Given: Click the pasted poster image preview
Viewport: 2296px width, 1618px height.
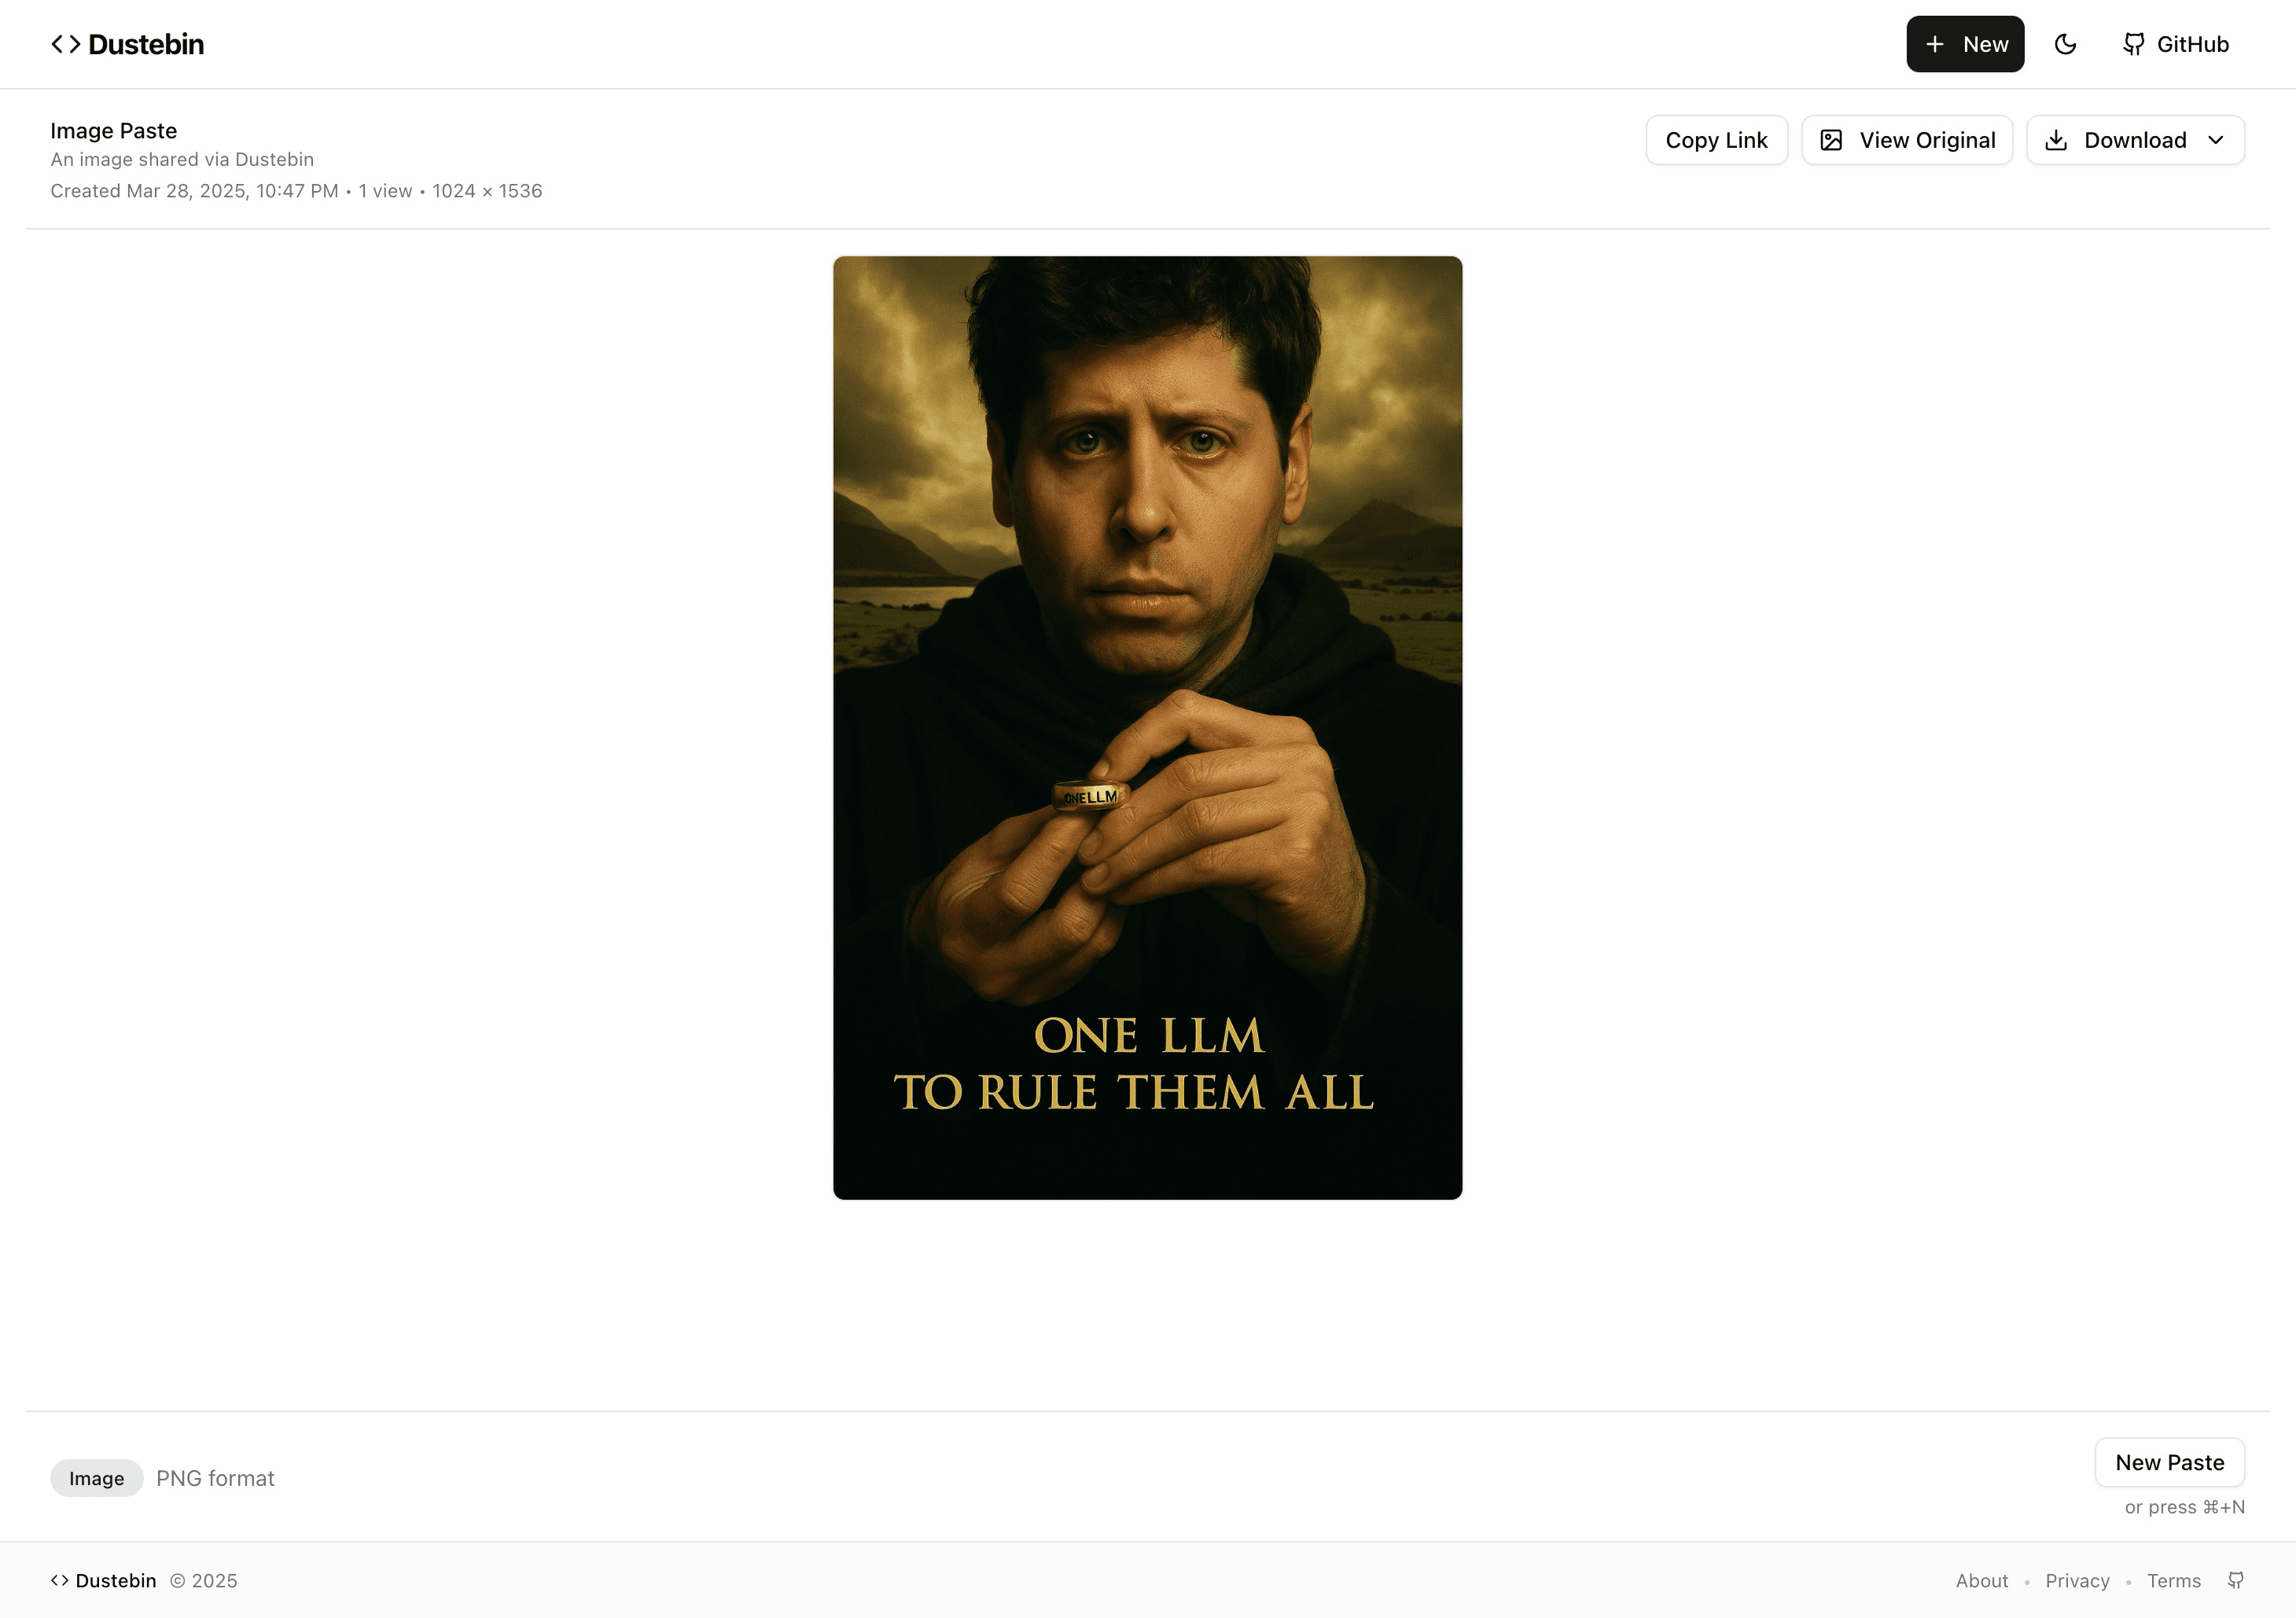Looking at the screenshot, I should (1147, 727).
